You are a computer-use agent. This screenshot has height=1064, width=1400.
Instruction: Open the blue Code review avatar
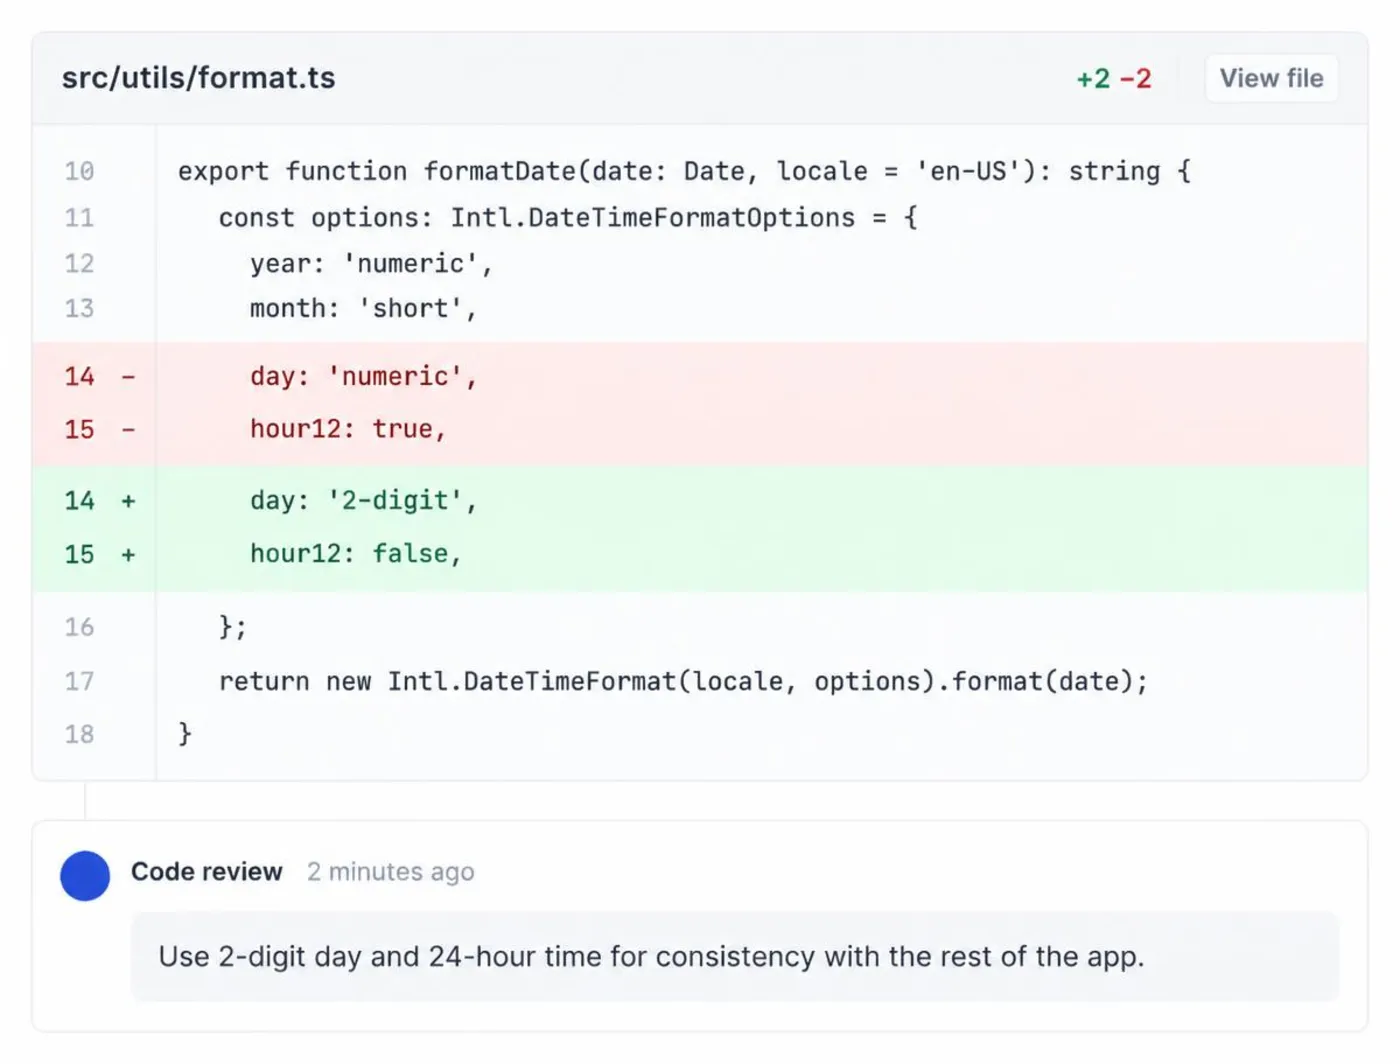pos(85,875)
